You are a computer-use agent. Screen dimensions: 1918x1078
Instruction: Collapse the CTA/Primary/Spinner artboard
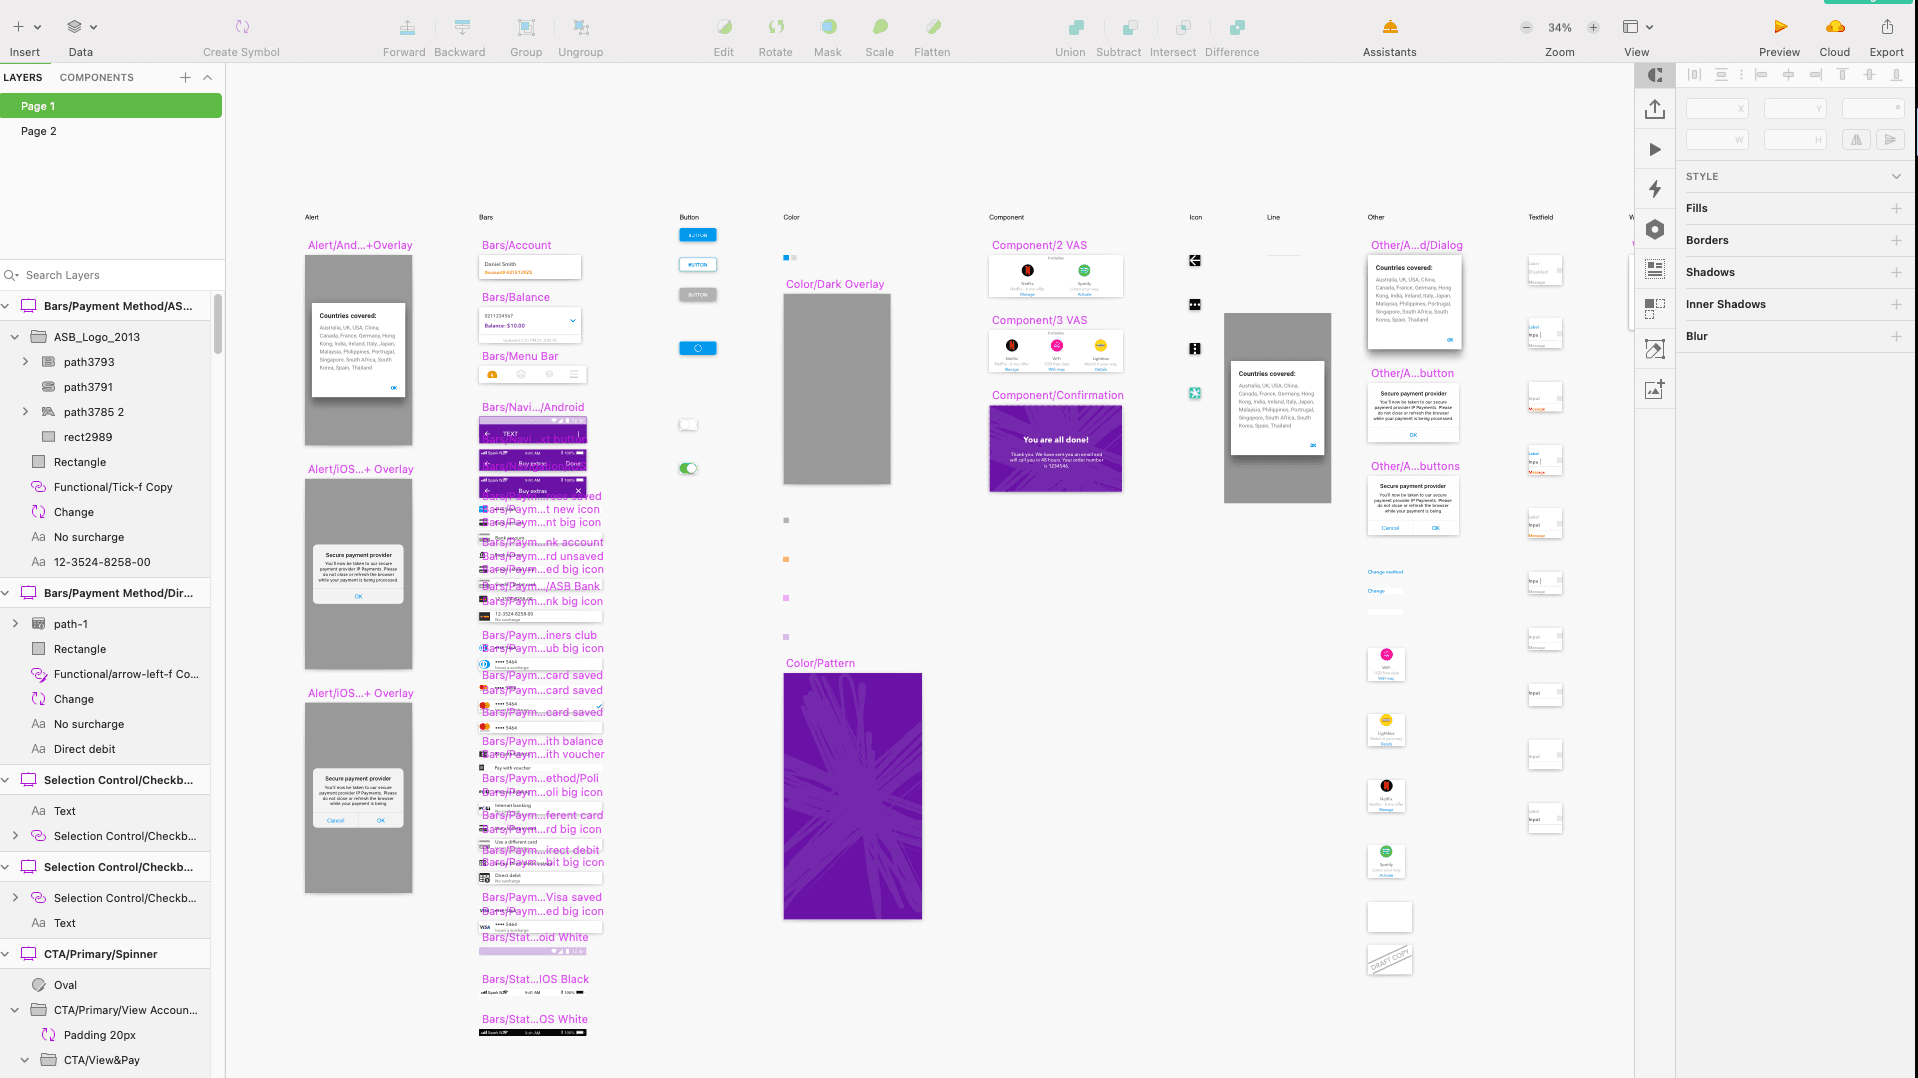point(6,954)
